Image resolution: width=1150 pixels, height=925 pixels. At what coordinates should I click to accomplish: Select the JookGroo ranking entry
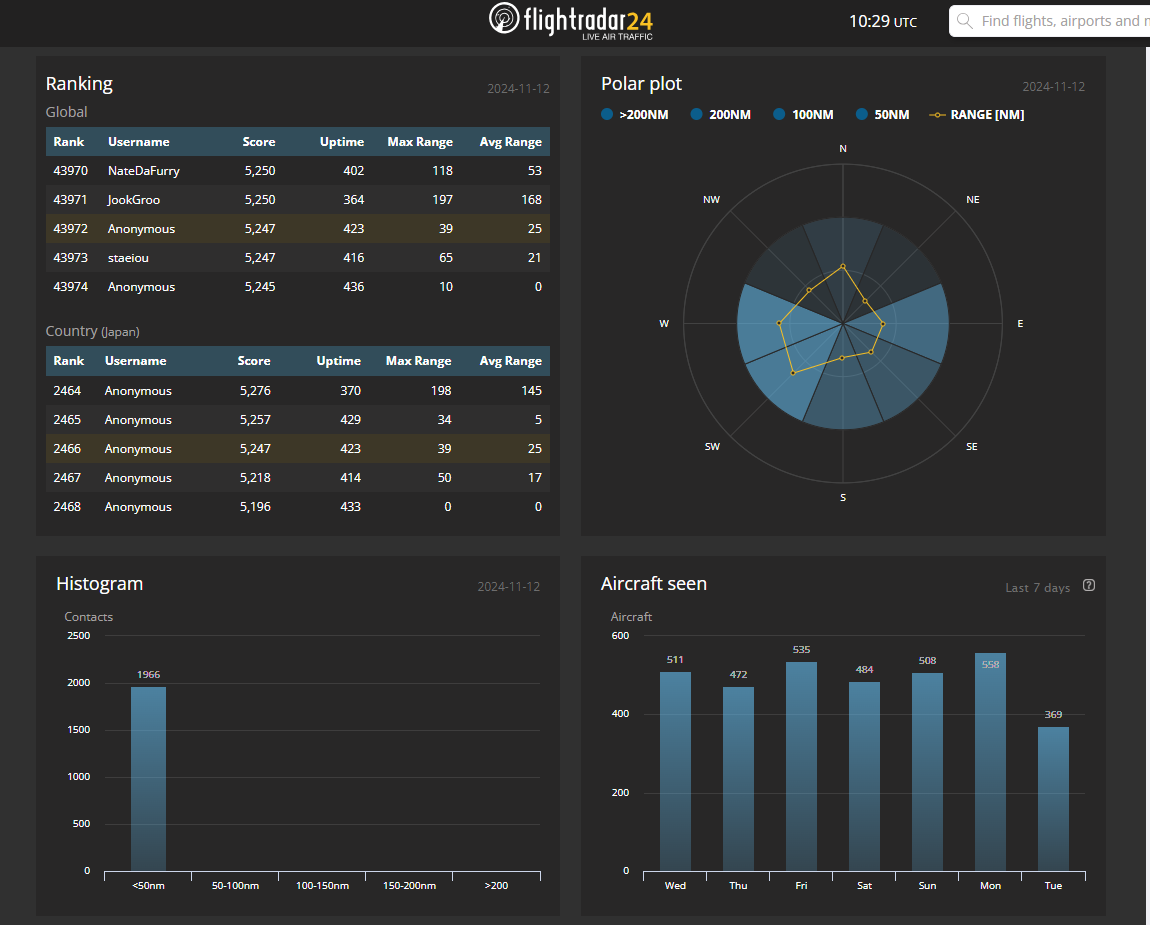click(x=135, y=200)
